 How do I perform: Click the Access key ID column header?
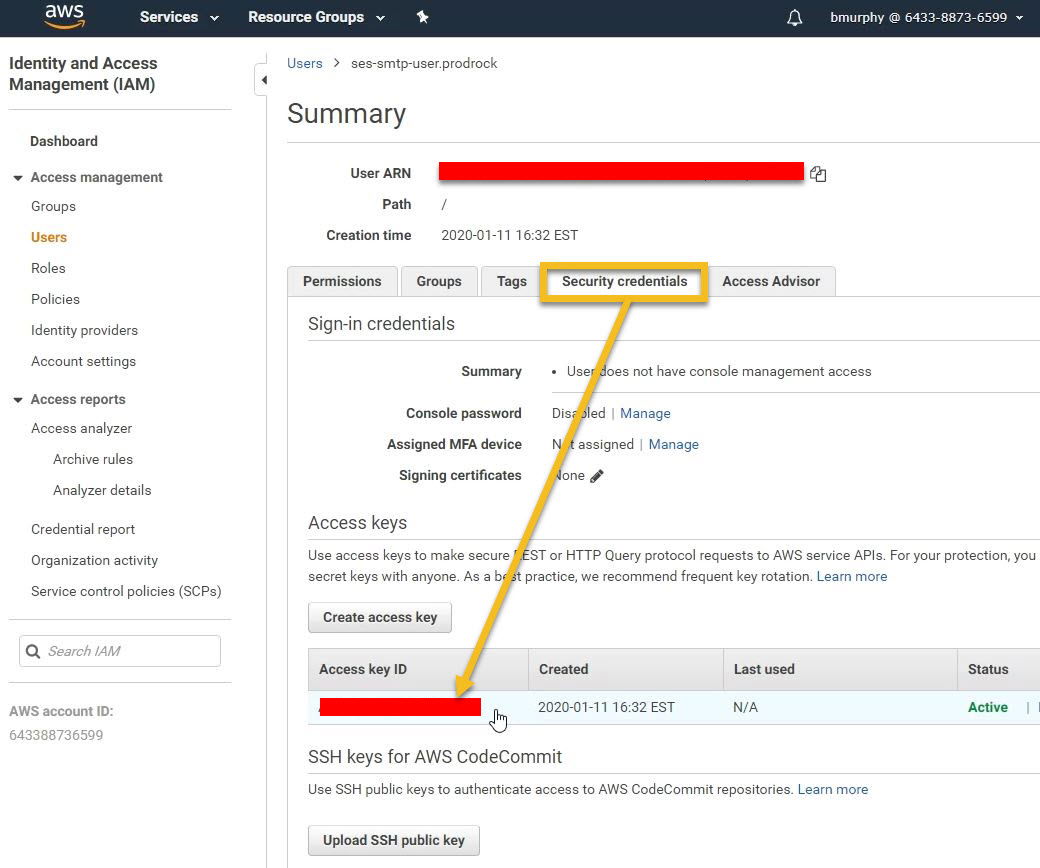418,670
